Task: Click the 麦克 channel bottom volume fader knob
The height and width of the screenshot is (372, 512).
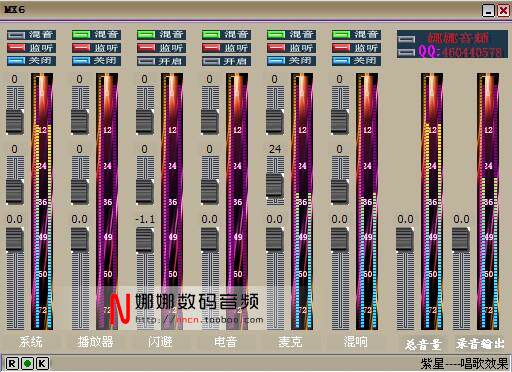Action: (275, 239)
